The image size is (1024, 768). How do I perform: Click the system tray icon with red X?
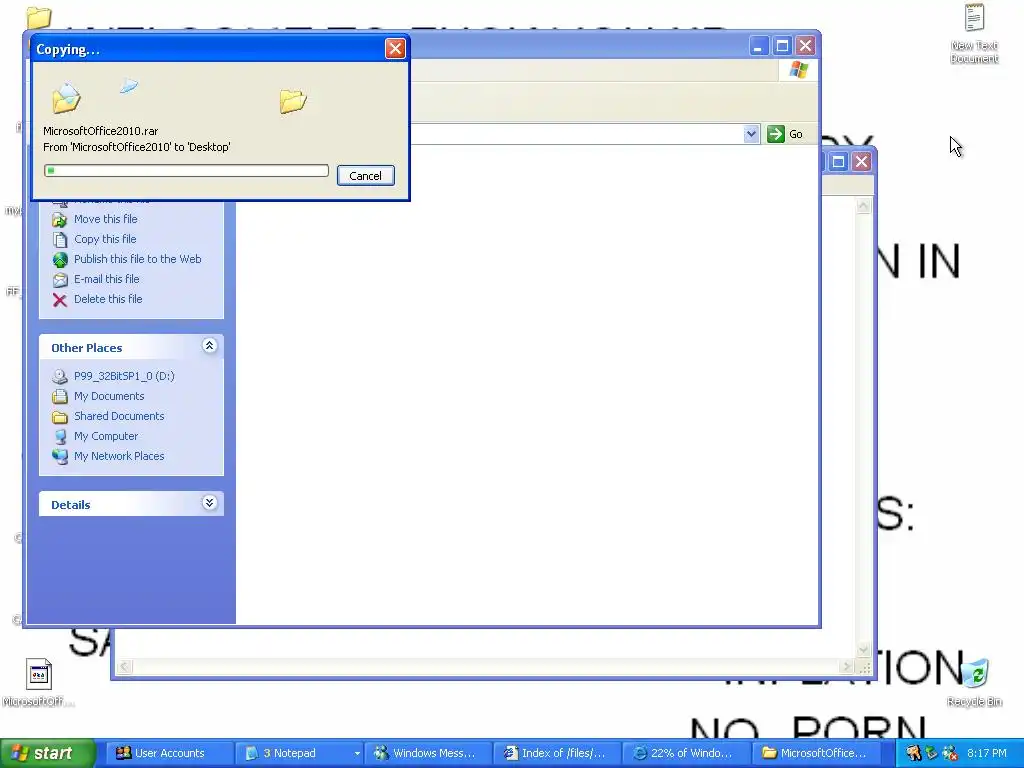950,753
